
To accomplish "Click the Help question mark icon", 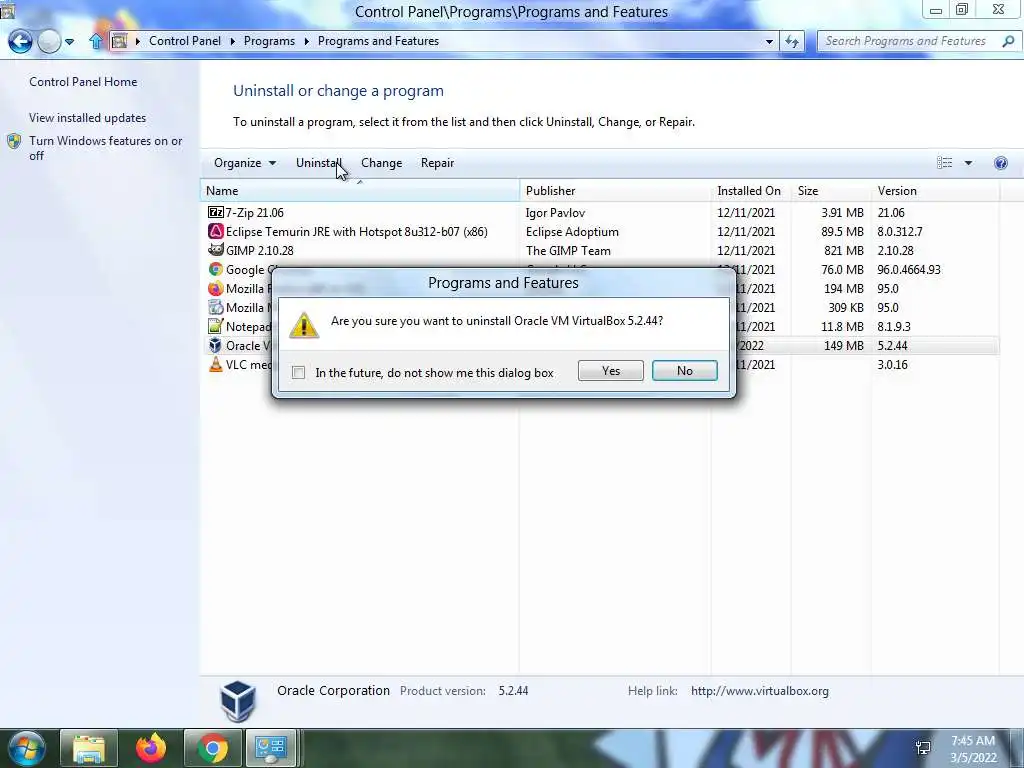I will 1000,163.
